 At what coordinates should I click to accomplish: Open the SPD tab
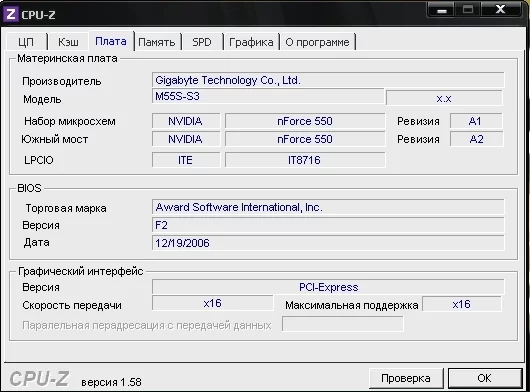[x=202, y=42]
